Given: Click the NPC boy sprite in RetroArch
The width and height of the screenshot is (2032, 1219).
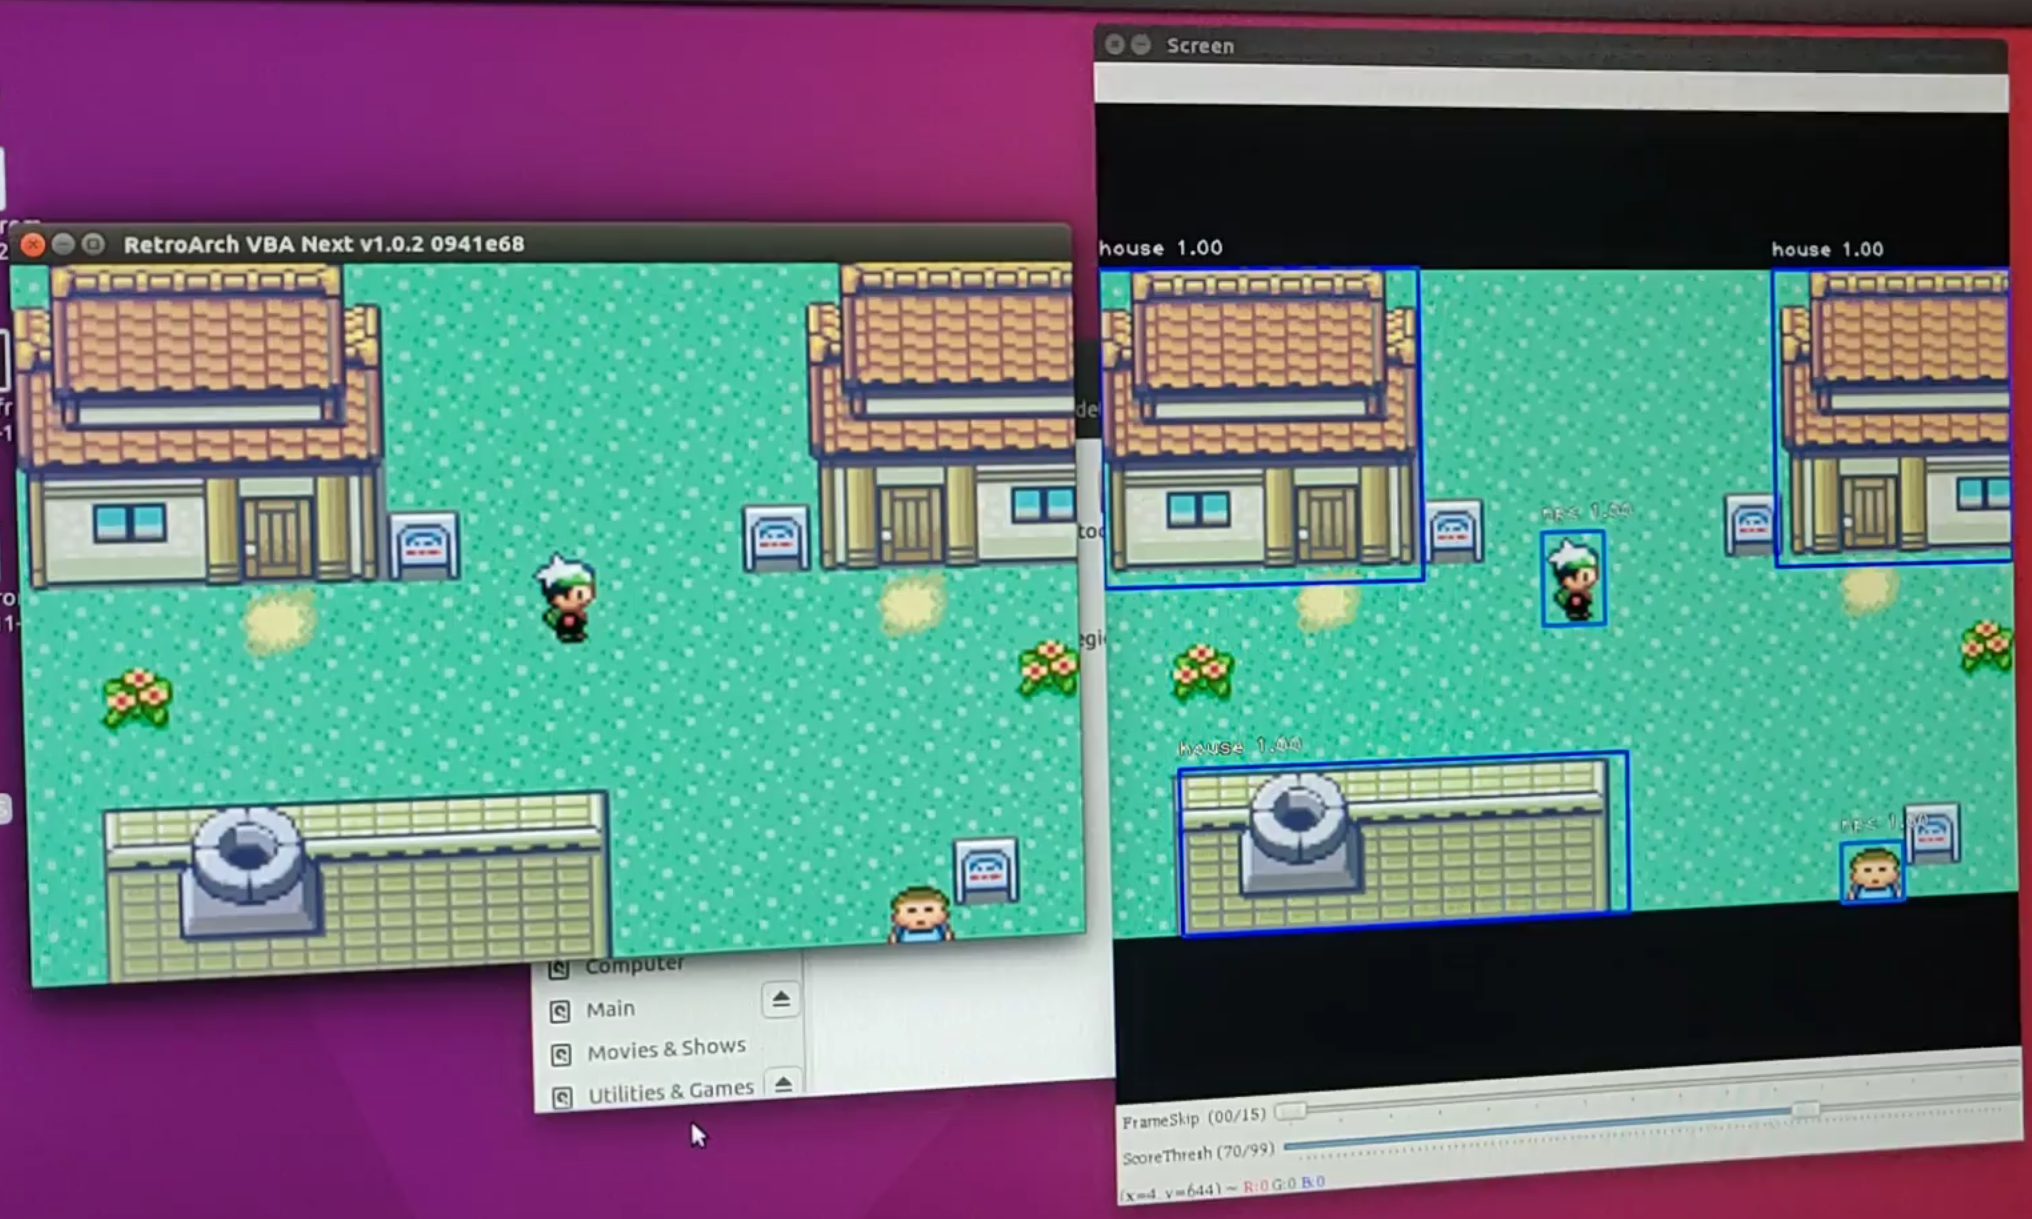Looking at the screenshot, I should 920,914.
